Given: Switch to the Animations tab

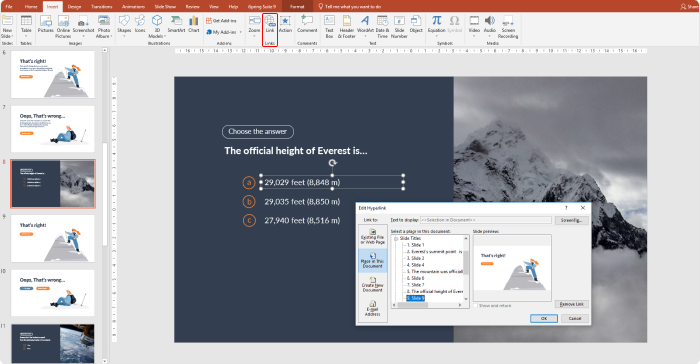Looking at the screenshot, I should (x=133, y=7).
